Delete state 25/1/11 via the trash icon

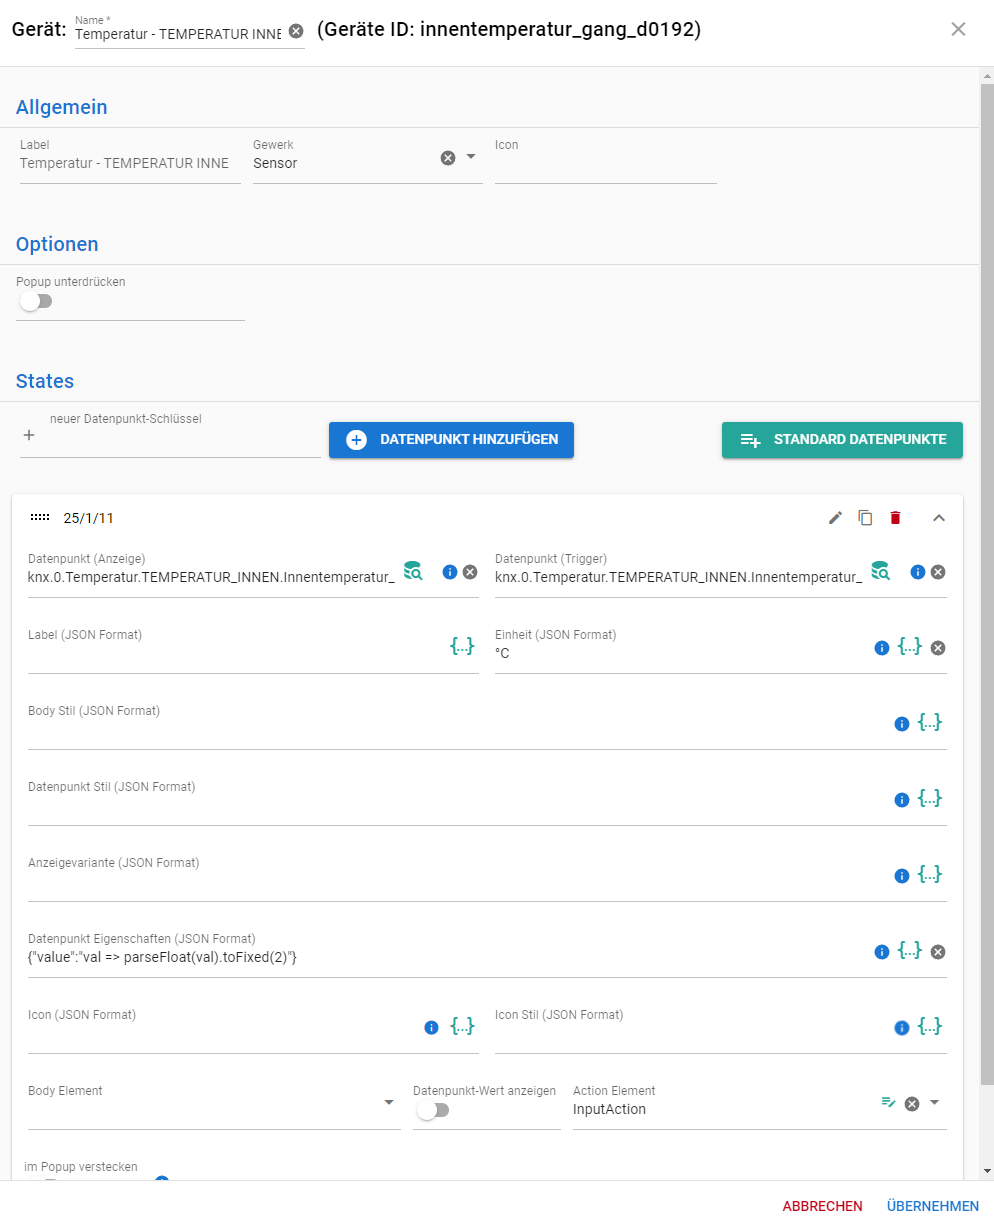tap(895, 518)
